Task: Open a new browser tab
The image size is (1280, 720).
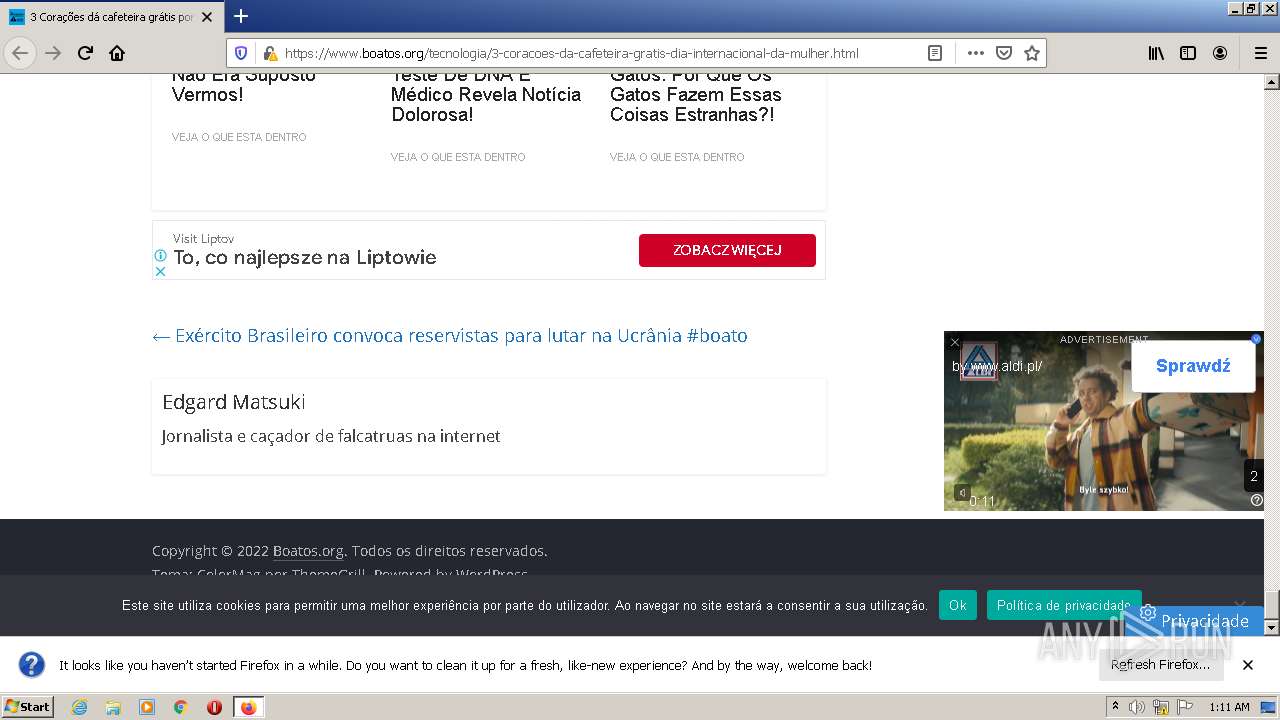Action: tap(241, 16)
